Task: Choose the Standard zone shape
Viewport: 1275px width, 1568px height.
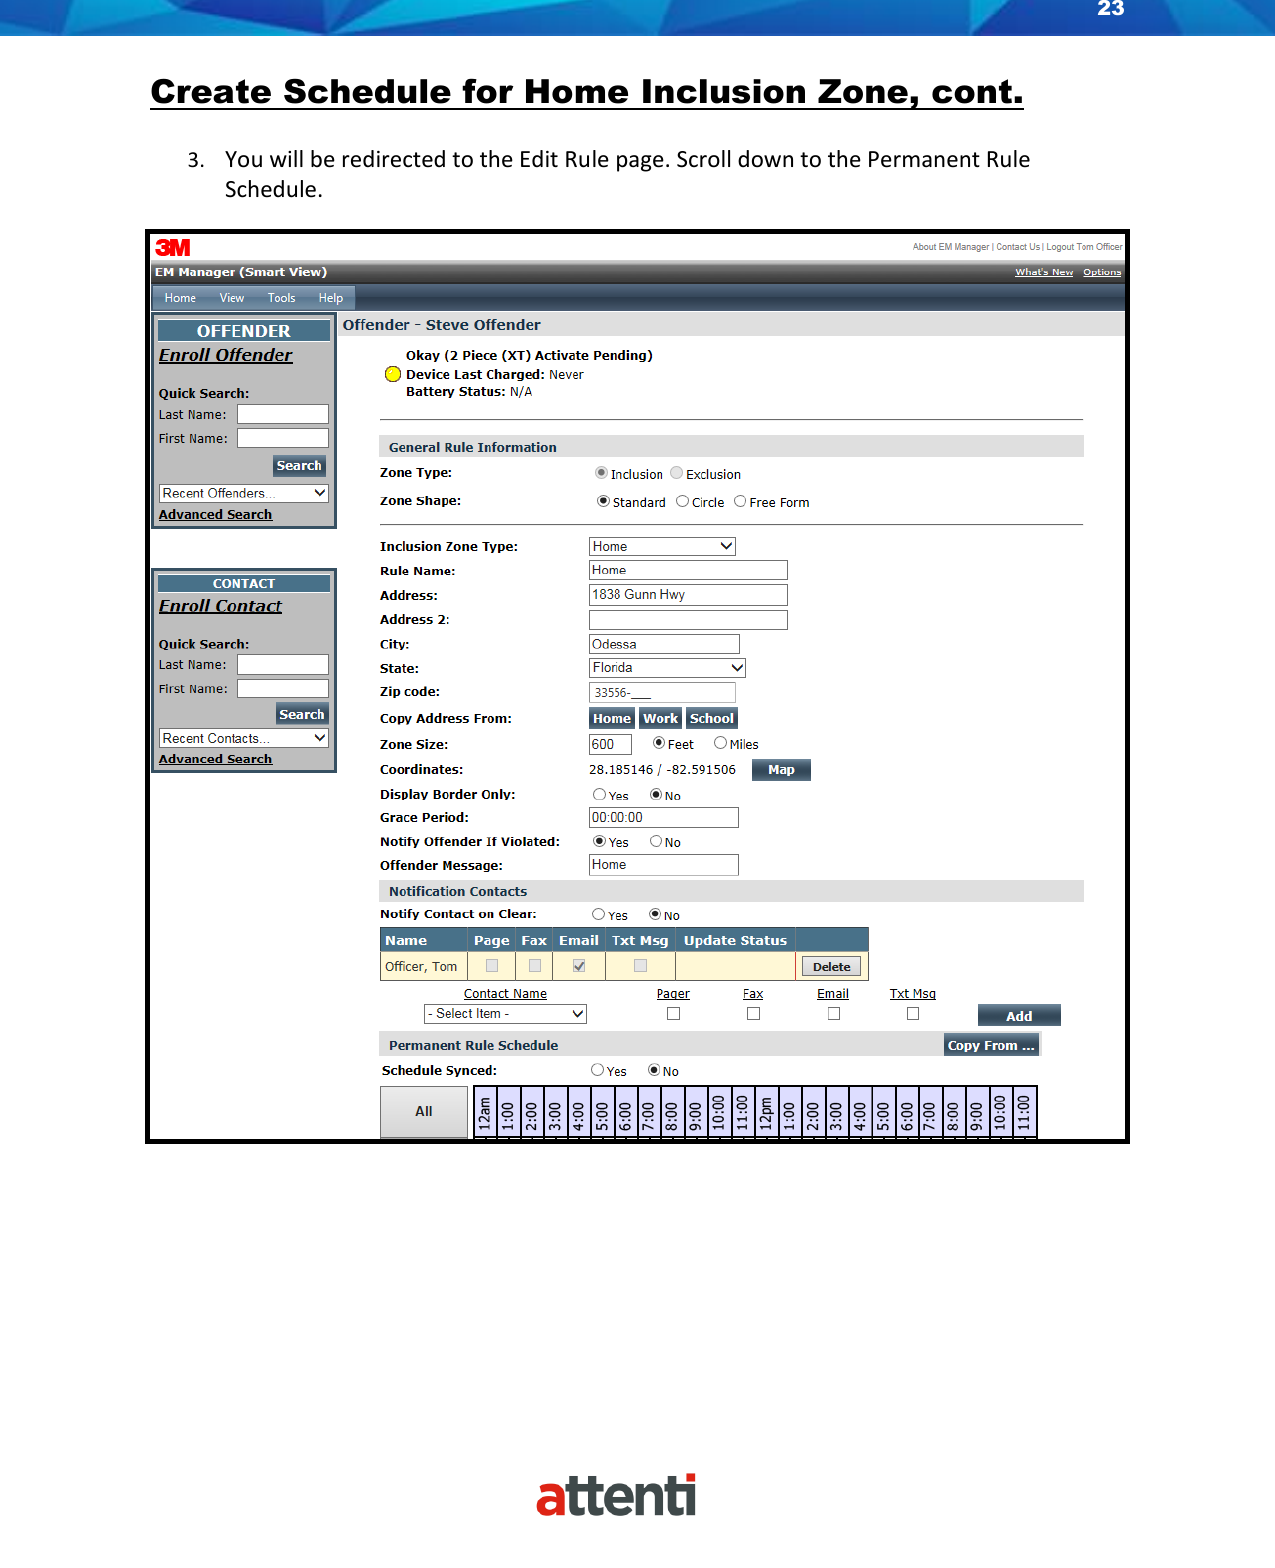Action: coord(603,501)
